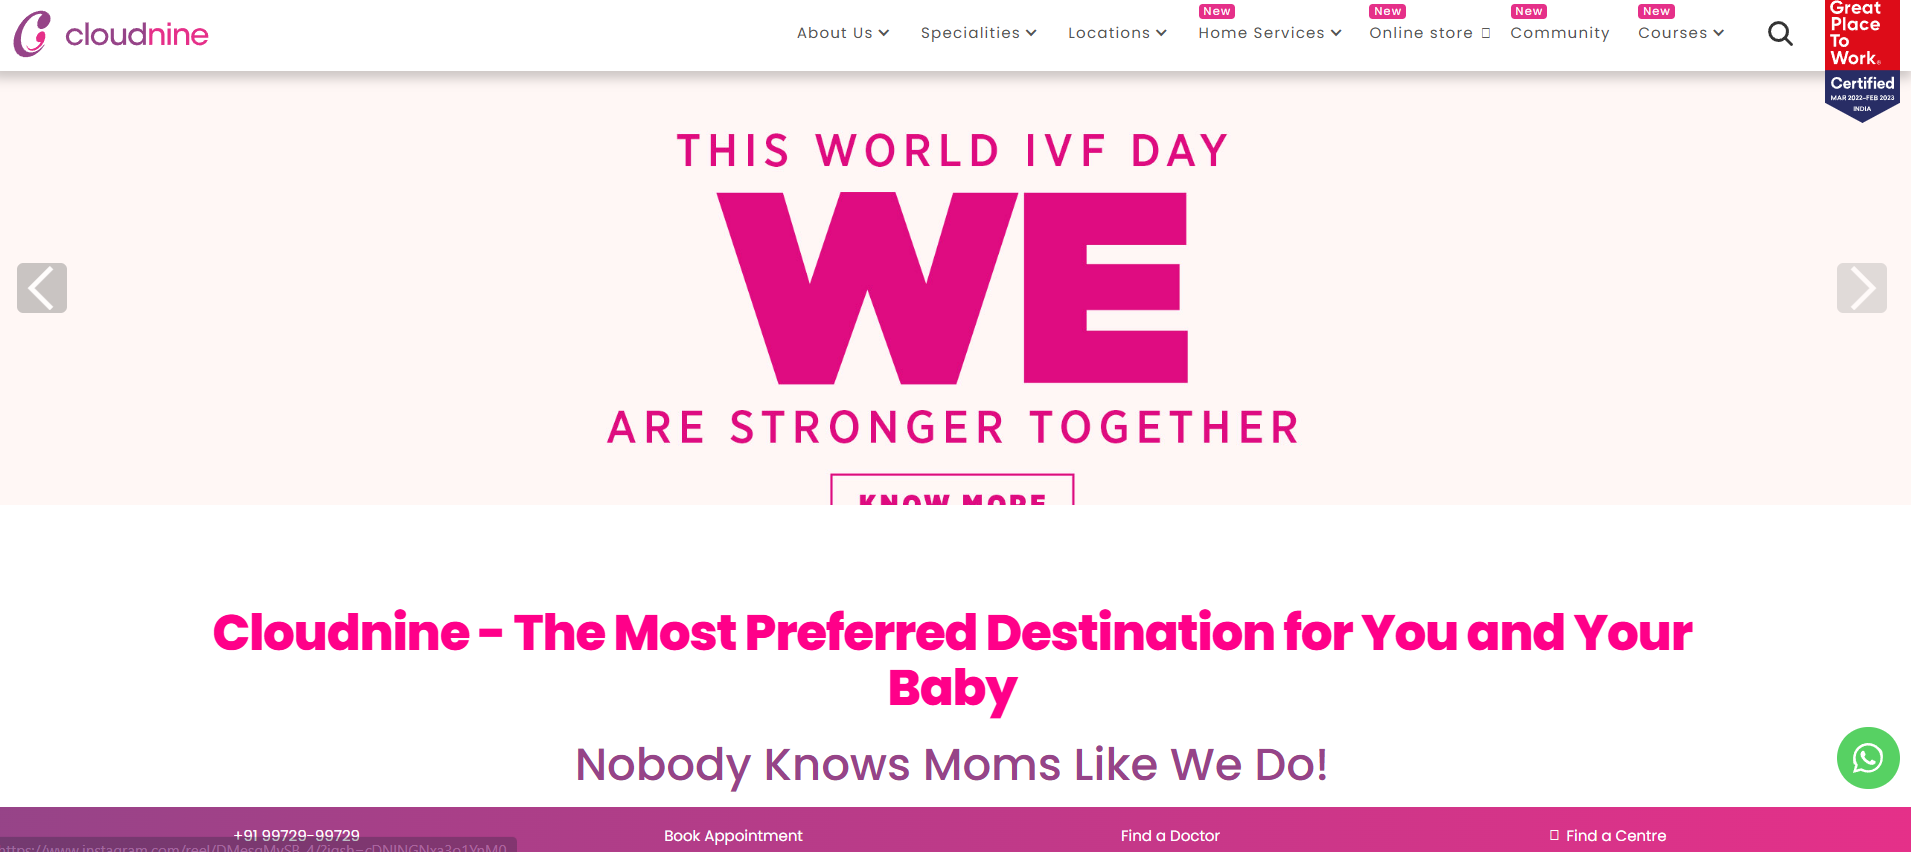Screen dimensions: 1911x852
Task: Click the Find a Centre location icon
Action: click(1553, 835)
